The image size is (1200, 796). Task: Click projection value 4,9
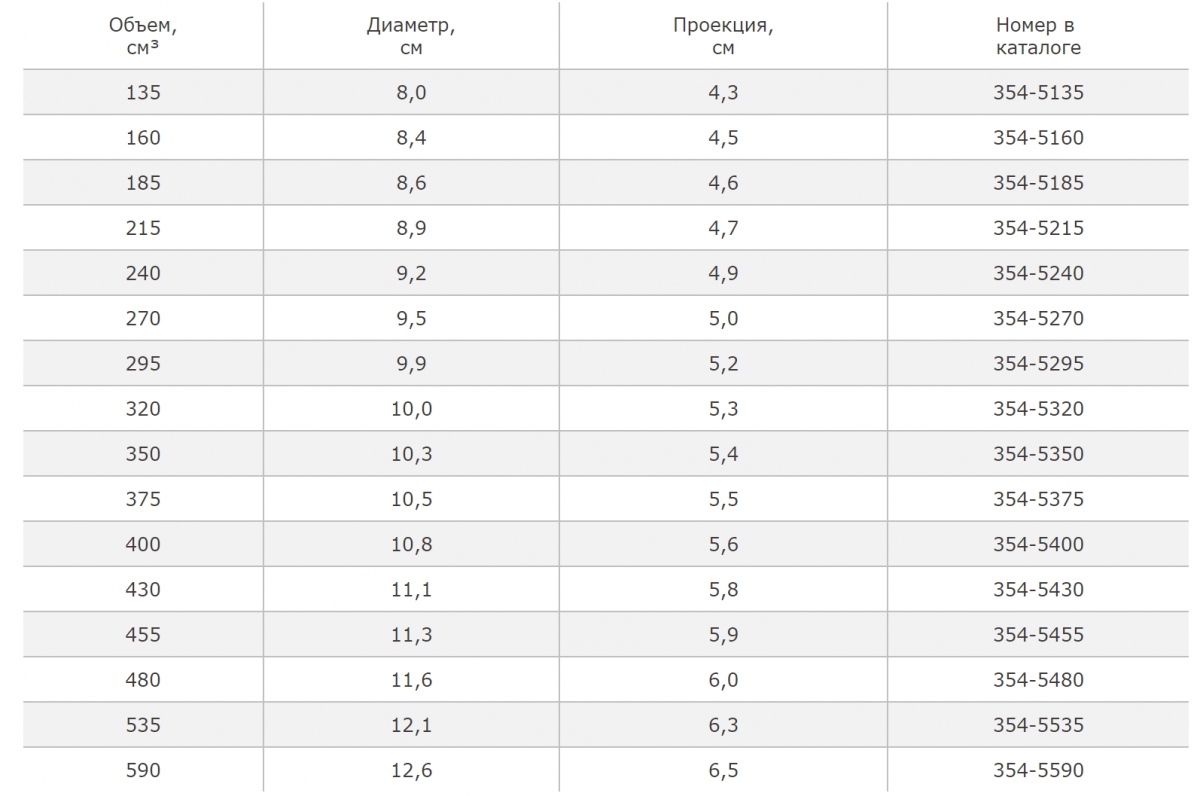point(723,274)
